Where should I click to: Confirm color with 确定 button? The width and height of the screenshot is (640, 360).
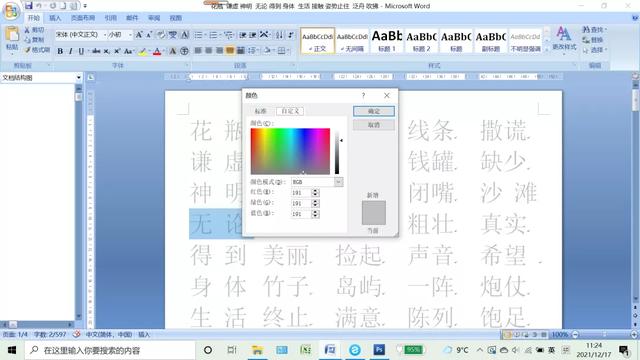(374, 111)
